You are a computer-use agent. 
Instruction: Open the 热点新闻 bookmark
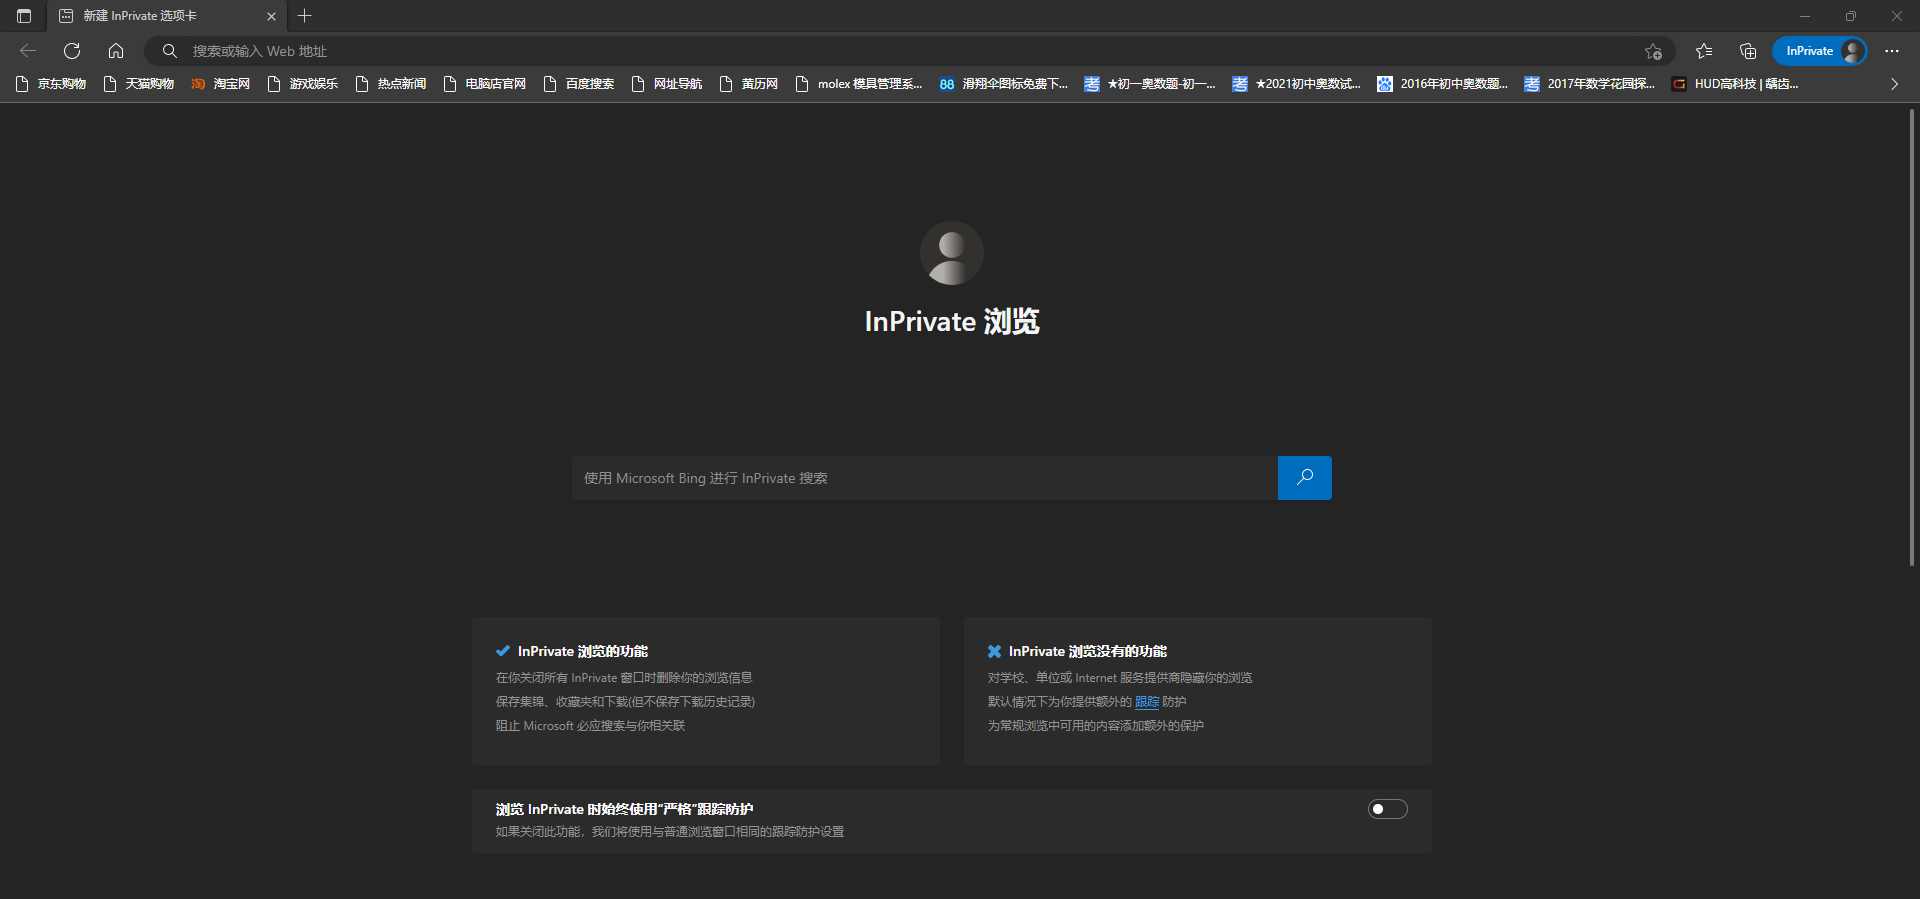(391, 84)
